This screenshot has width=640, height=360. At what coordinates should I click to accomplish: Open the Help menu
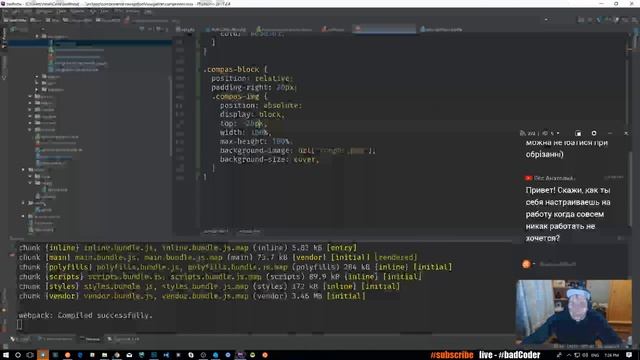[148, 11]
